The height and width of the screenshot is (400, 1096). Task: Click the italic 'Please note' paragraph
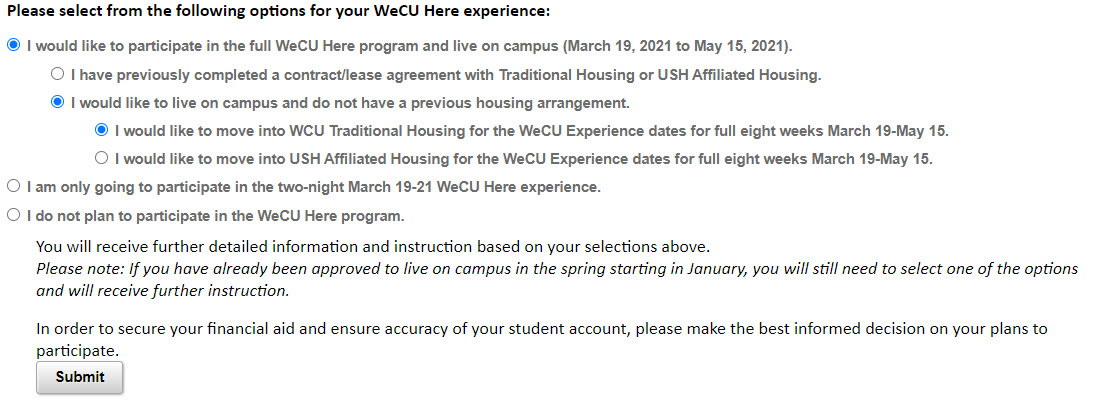point(556,279)
